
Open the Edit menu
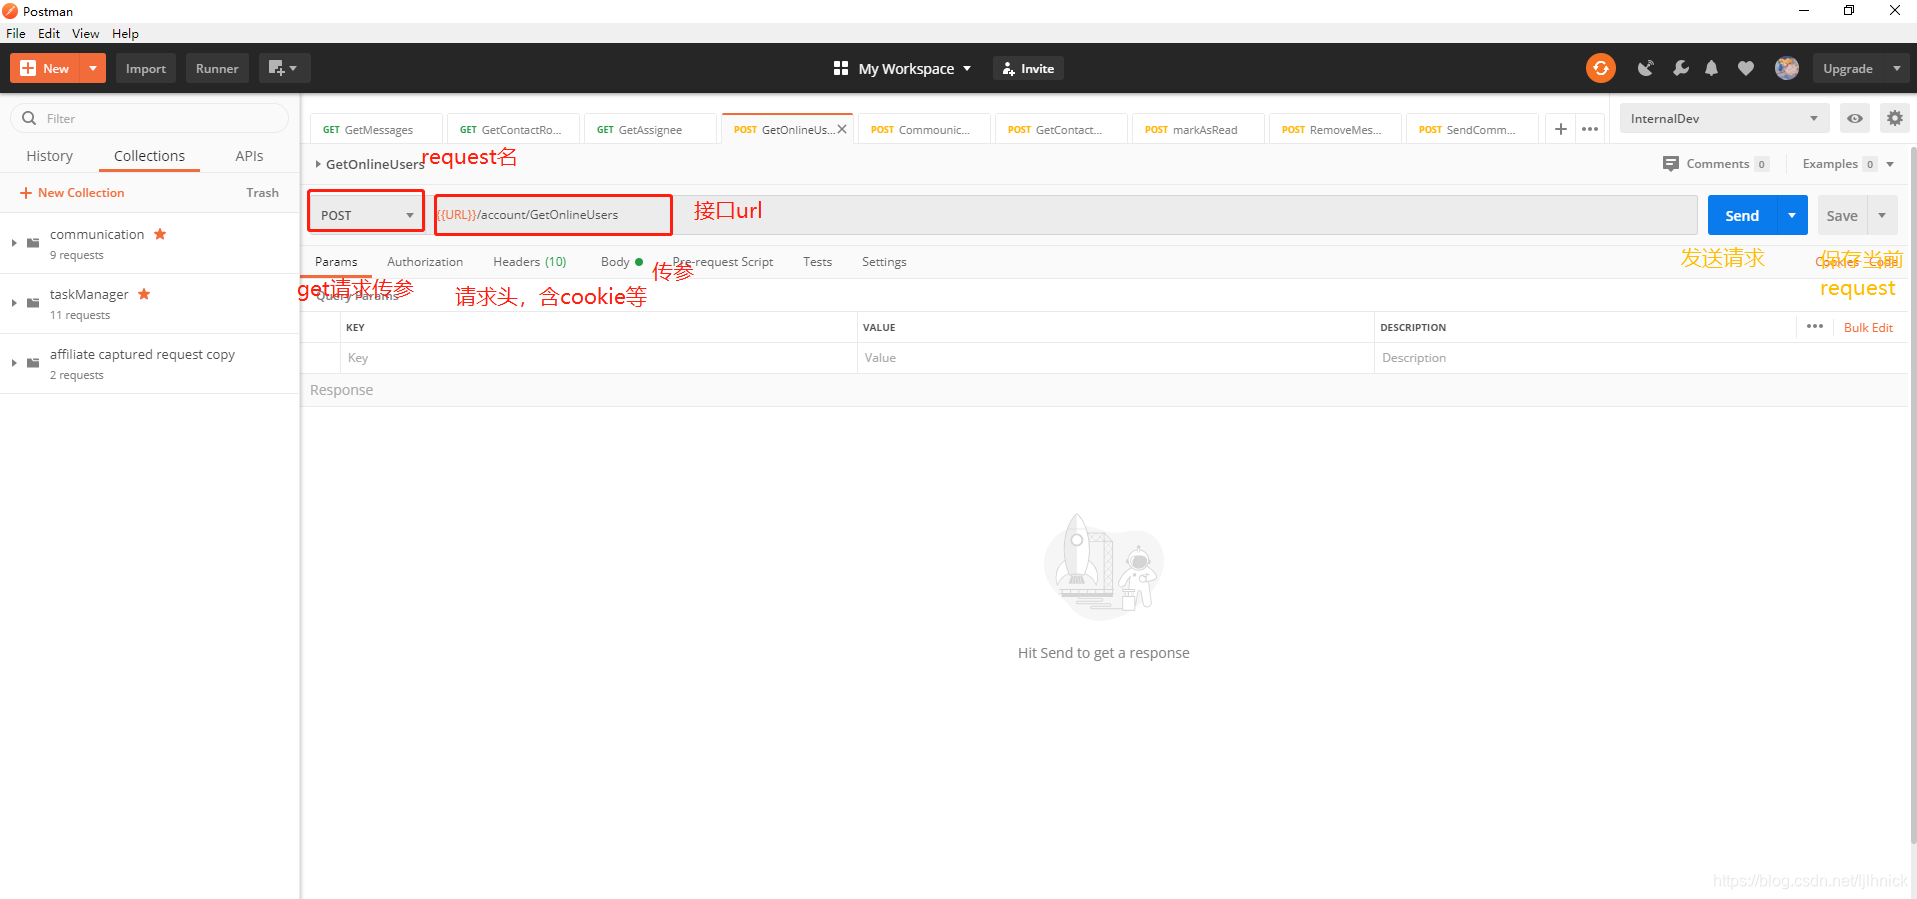pos(49,33)
